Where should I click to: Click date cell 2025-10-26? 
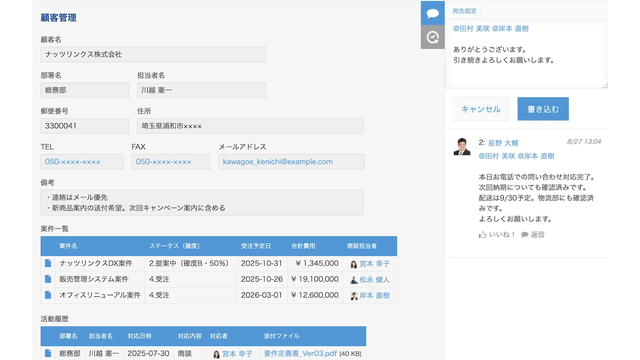click(262, 279)
